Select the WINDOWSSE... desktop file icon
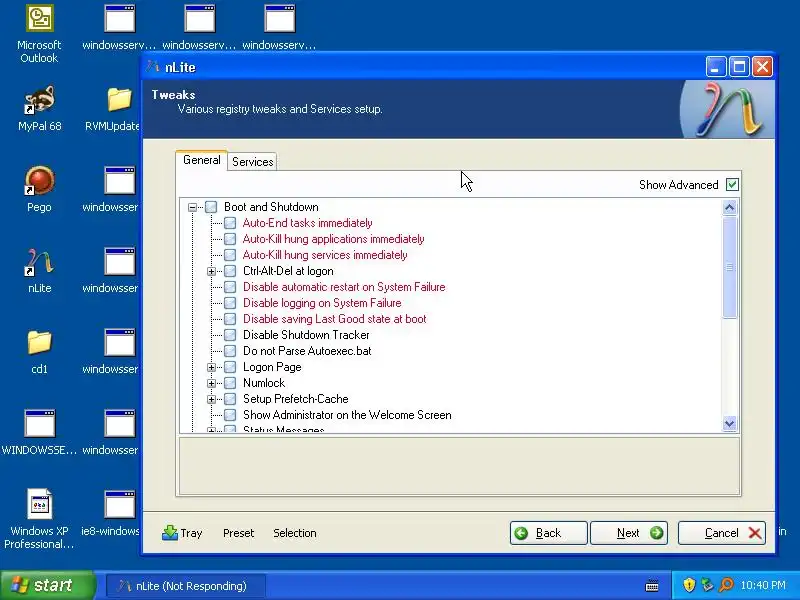This screenshot has height=600, width=800. point(39,423)
